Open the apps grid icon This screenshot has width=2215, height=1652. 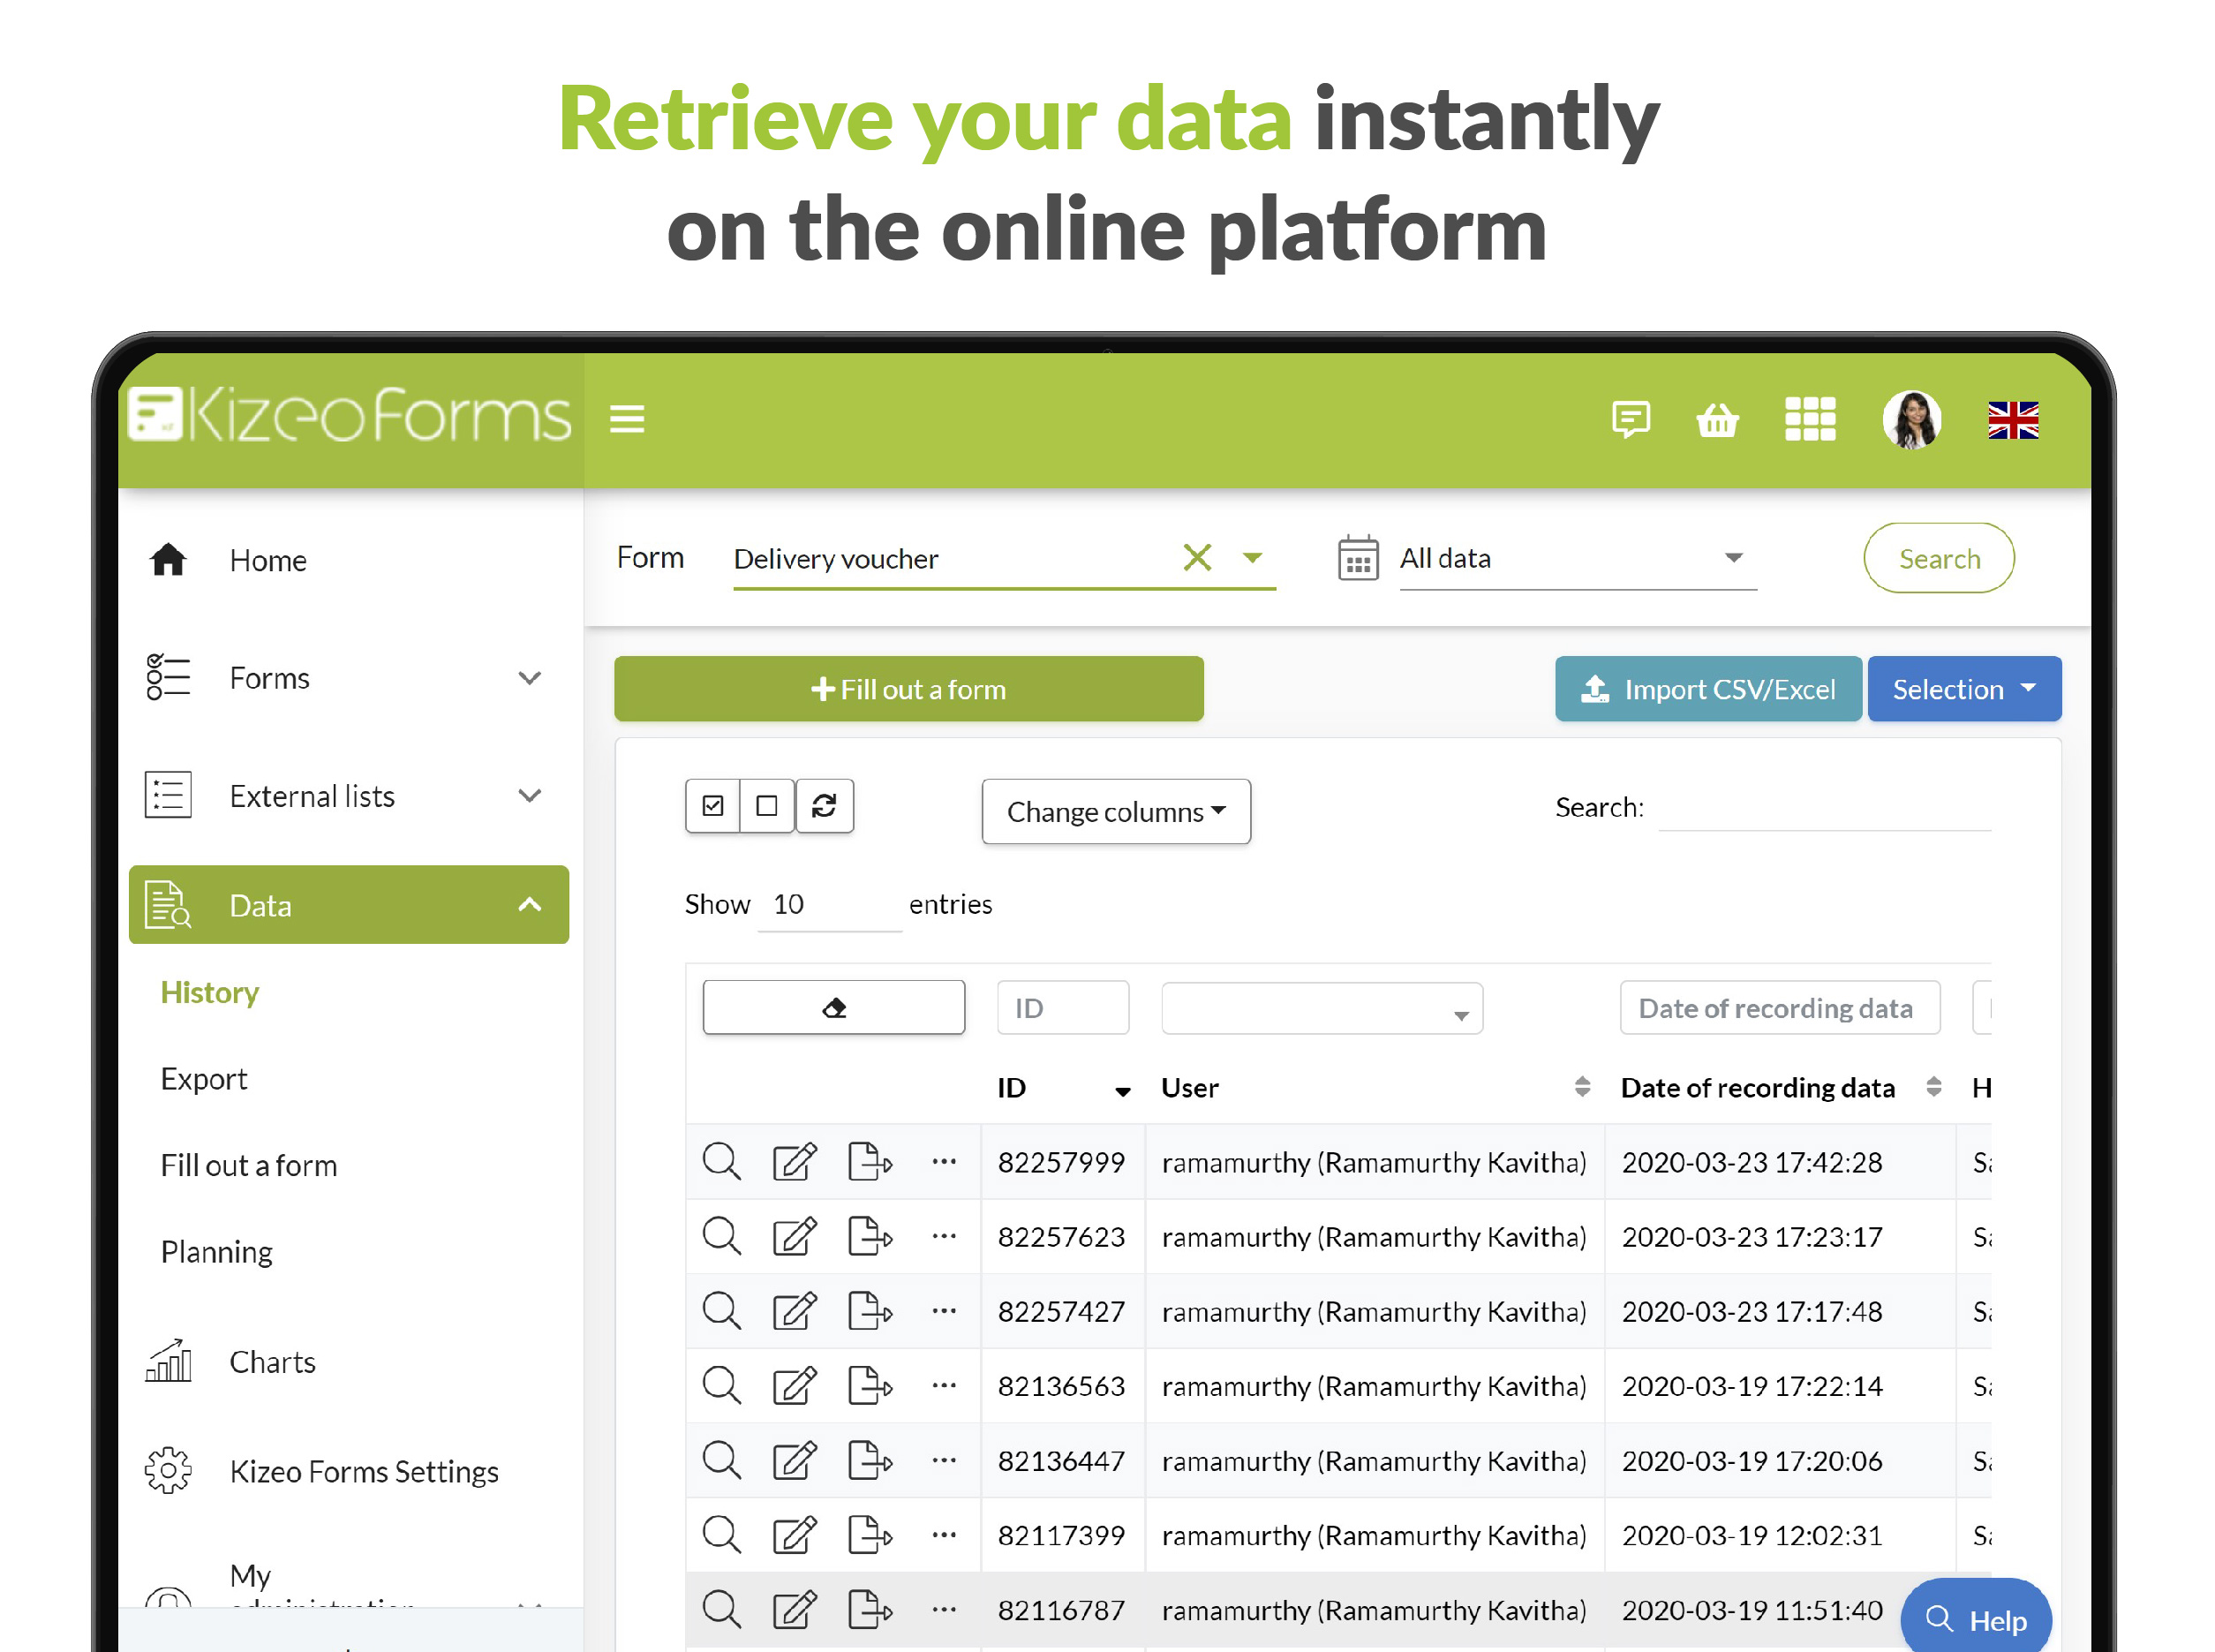pos(1810,419)
